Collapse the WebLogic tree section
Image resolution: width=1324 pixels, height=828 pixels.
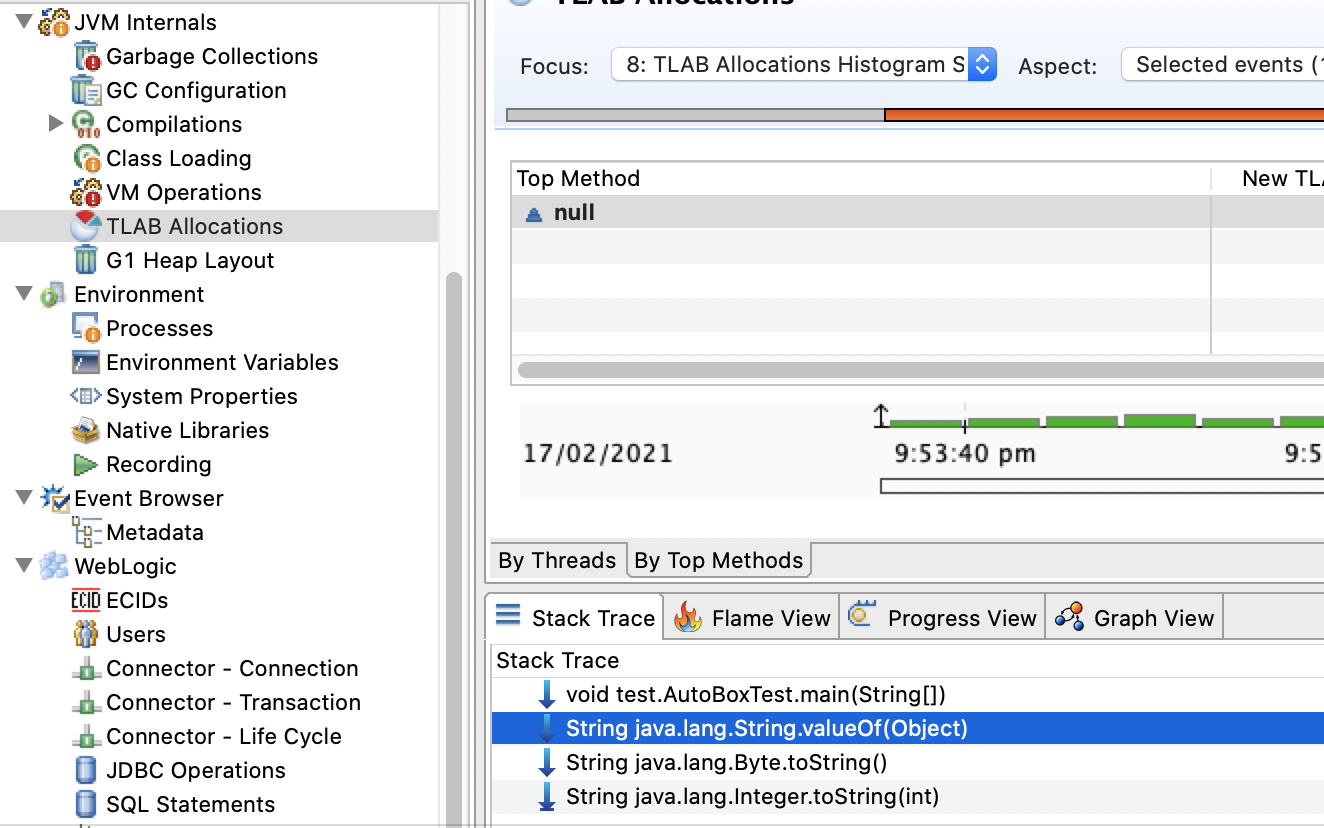(24, 566)
